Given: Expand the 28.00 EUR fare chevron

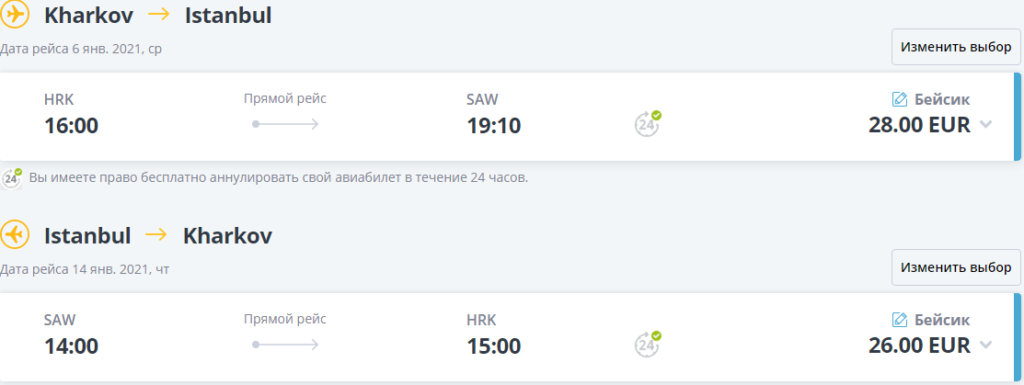Looking at the screenshot, I should (985, 124).
